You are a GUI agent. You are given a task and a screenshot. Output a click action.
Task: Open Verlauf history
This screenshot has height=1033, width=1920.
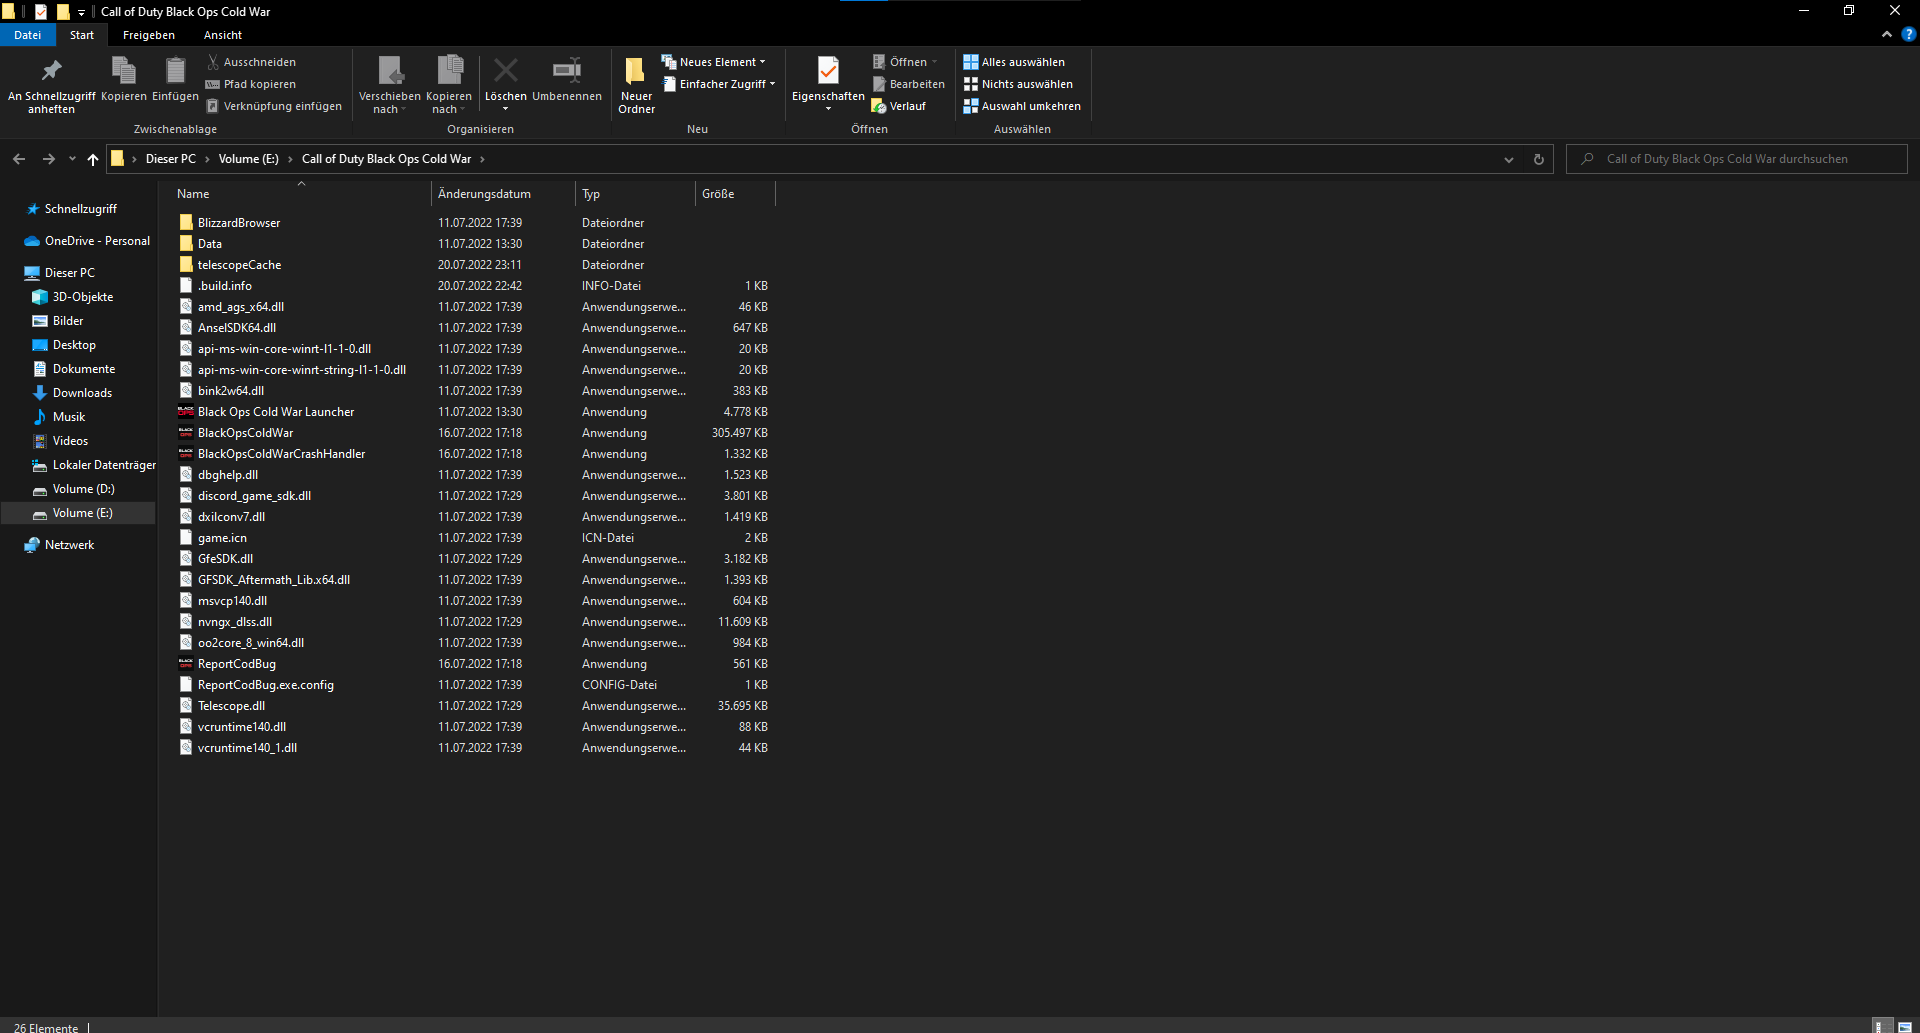(x=899, y=106)
